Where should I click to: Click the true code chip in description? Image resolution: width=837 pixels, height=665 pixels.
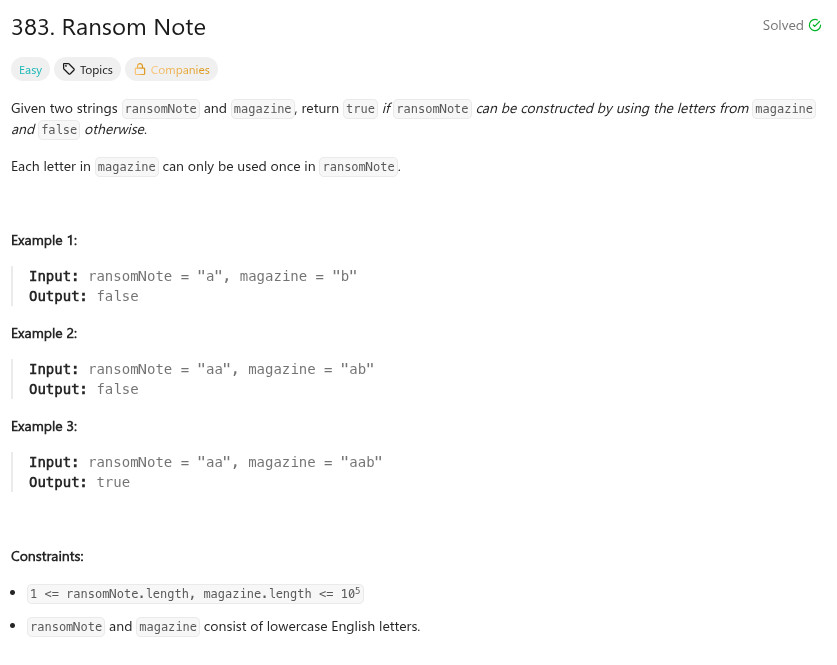(360, 109)
